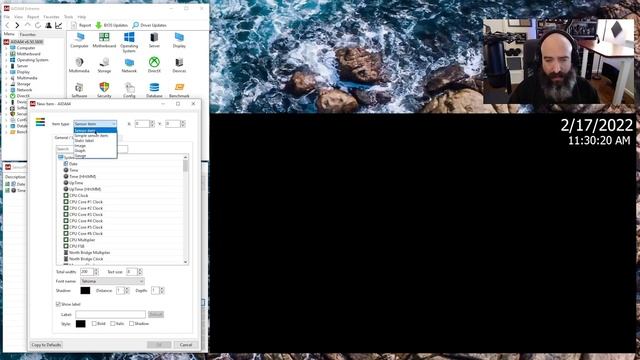Click the user profile toolbar icon

pos(48,25)
